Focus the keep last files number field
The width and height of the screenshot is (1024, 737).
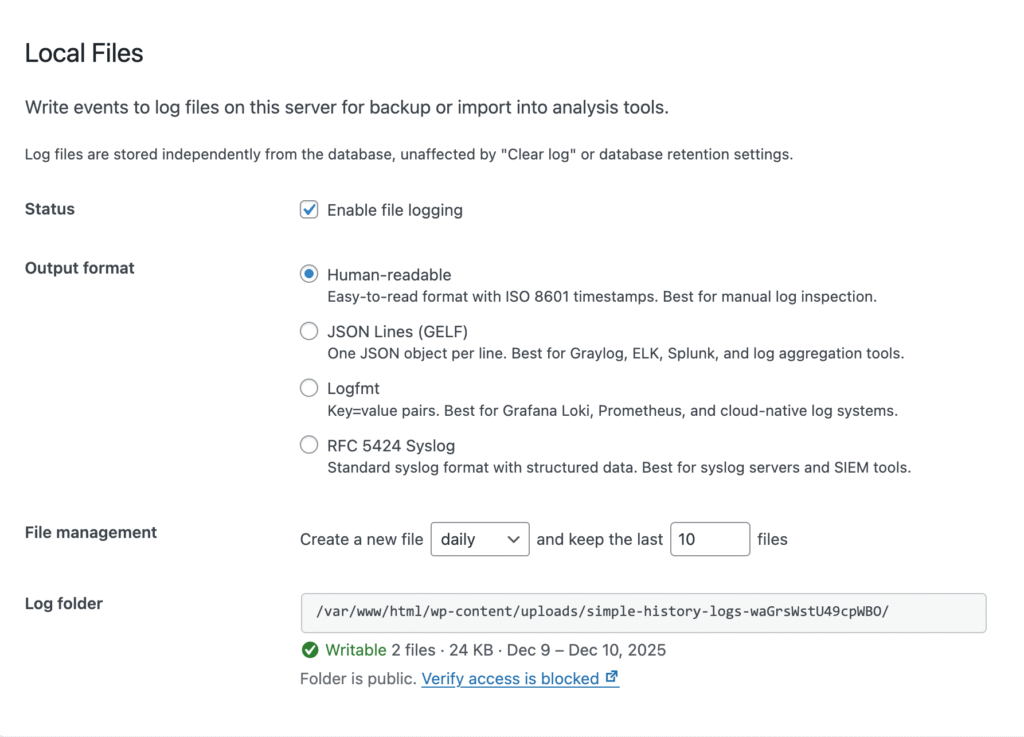709,539
